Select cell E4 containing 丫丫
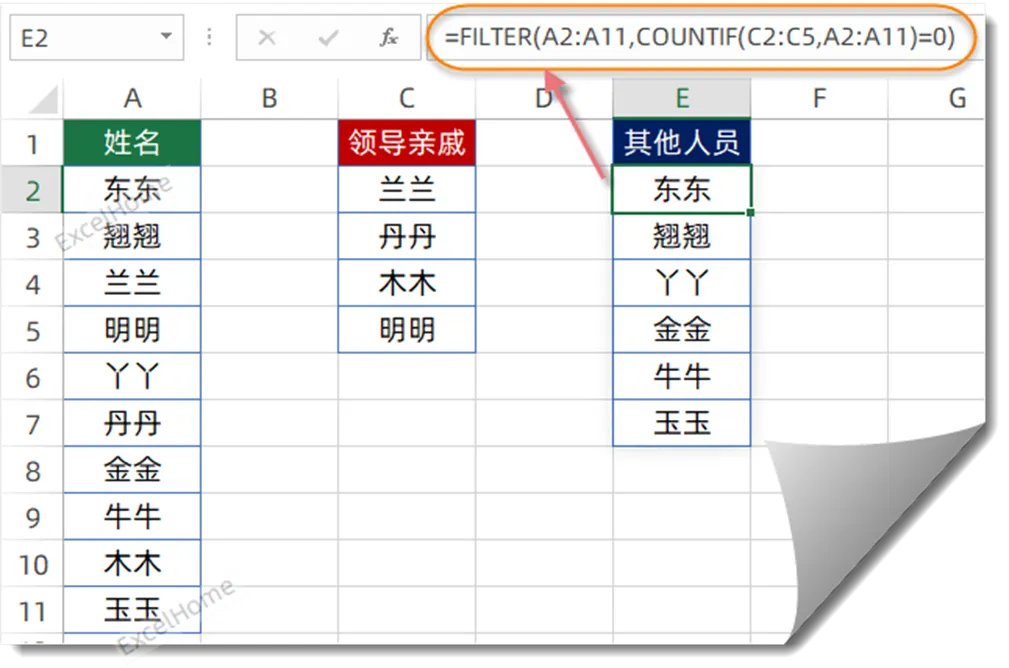 coord(681,283)
